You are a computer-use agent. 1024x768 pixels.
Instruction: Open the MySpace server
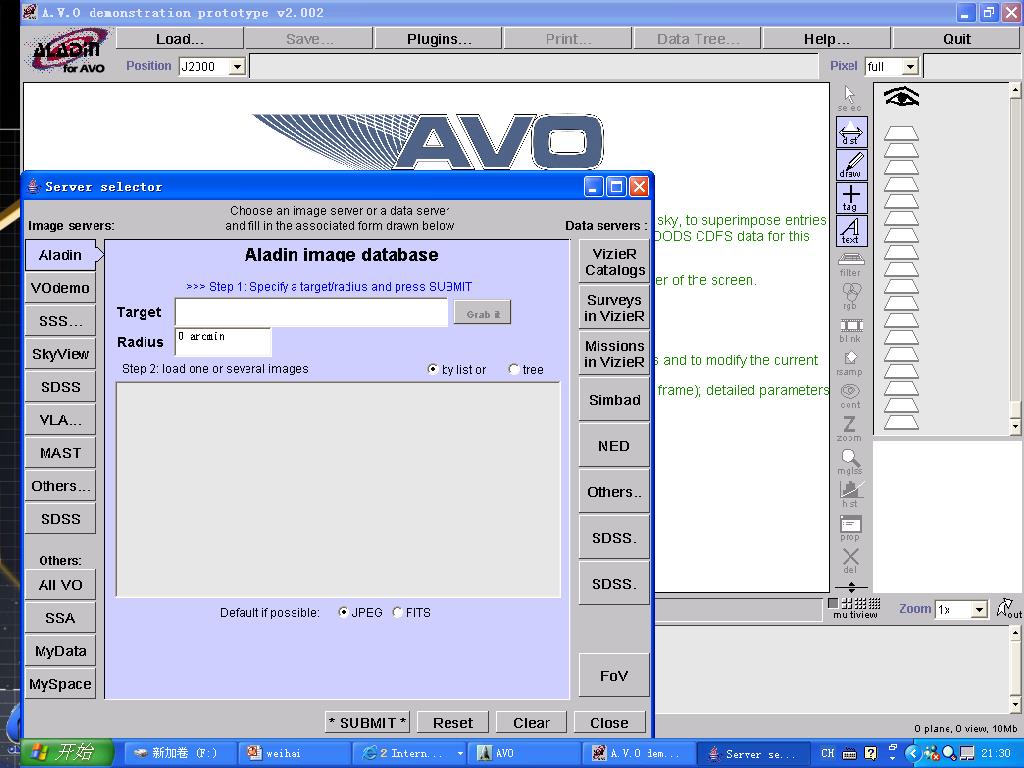[x=61, y=684]
